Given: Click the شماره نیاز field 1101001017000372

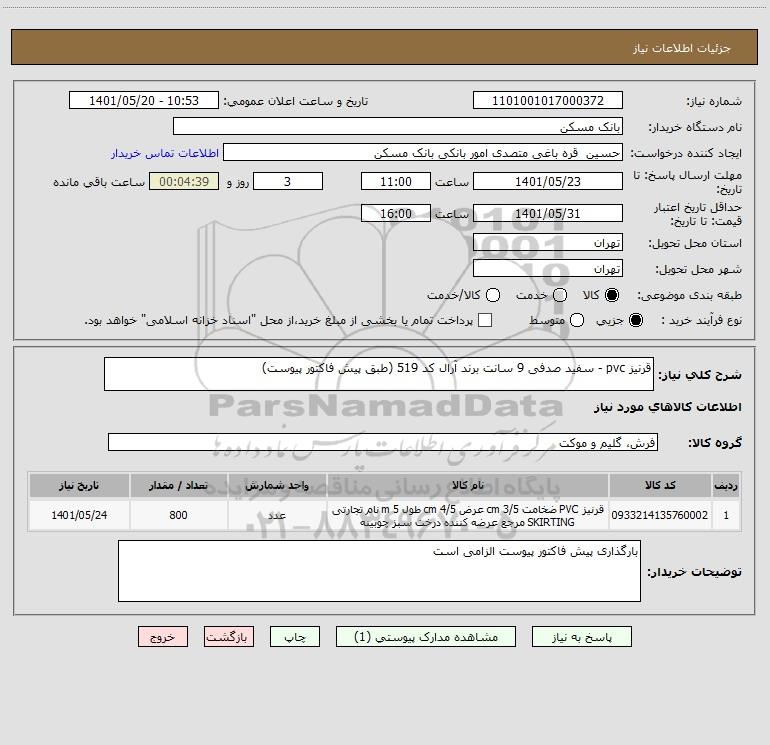Looking at the screenshot, I should (548, 101).
